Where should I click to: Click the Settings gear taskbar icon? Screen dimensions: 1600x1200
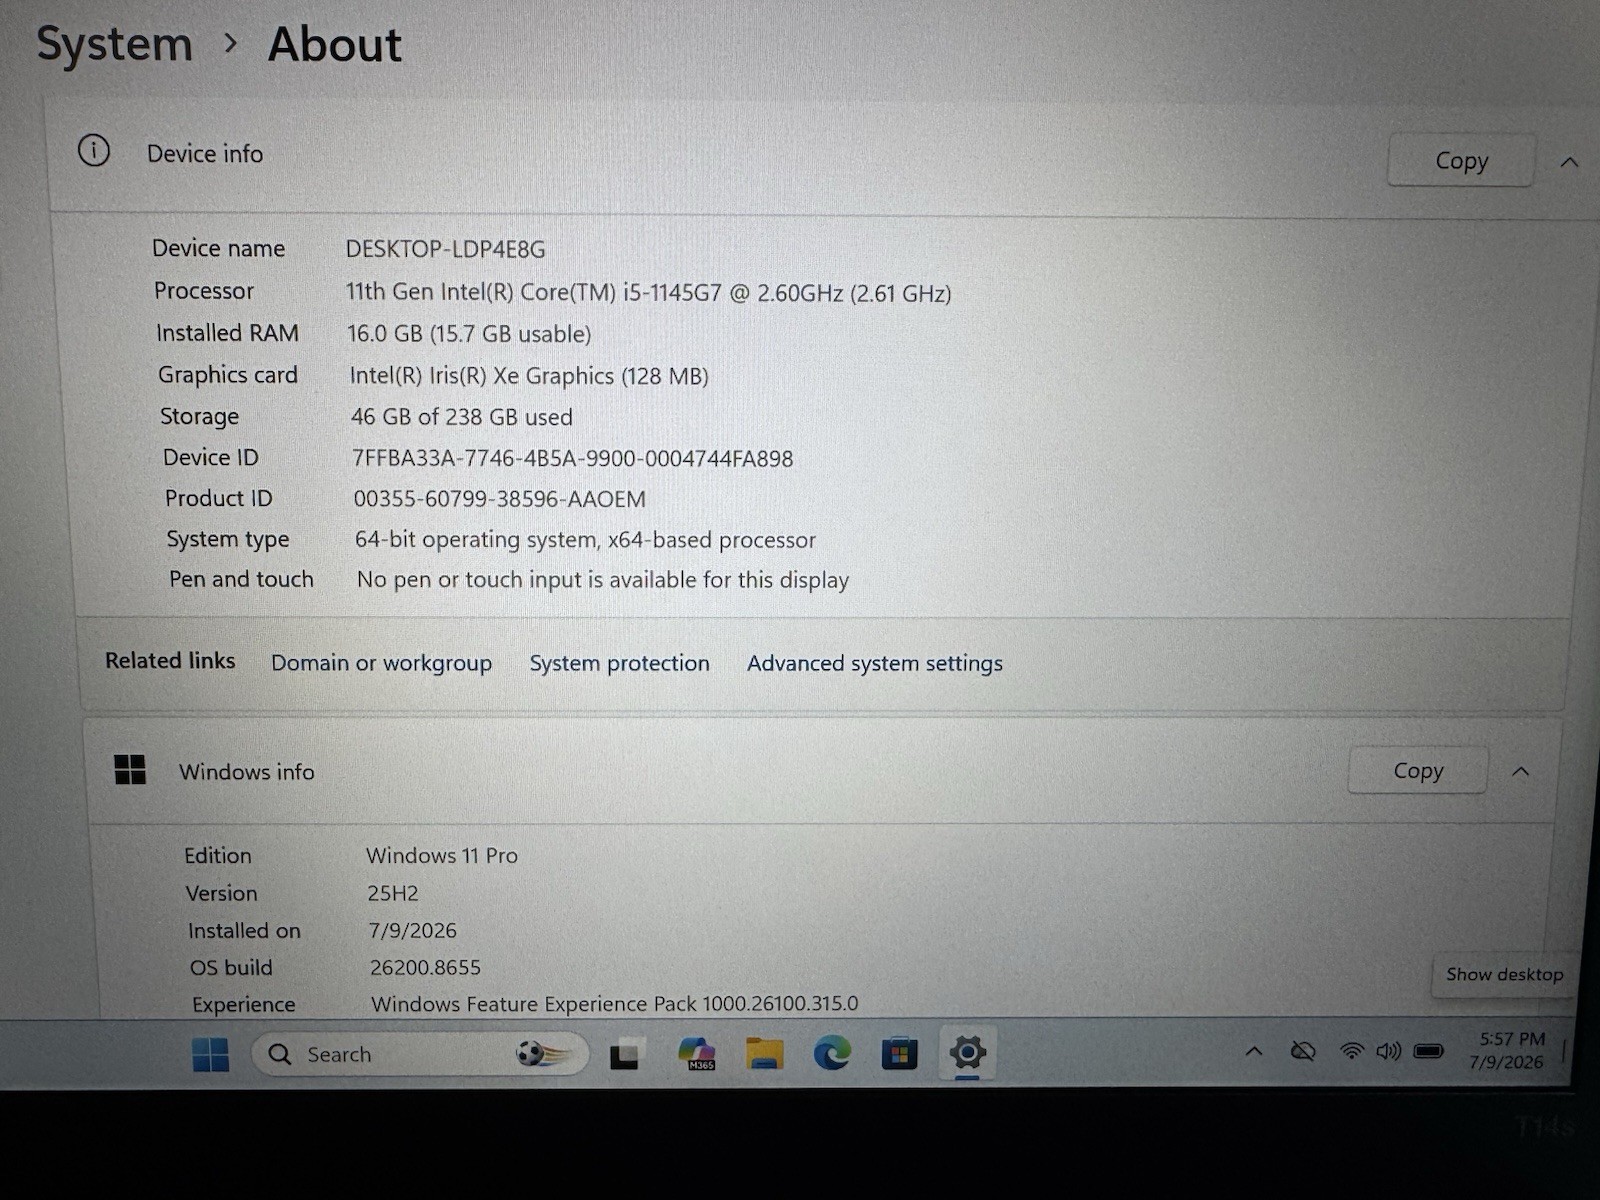tap(967, 1052)
